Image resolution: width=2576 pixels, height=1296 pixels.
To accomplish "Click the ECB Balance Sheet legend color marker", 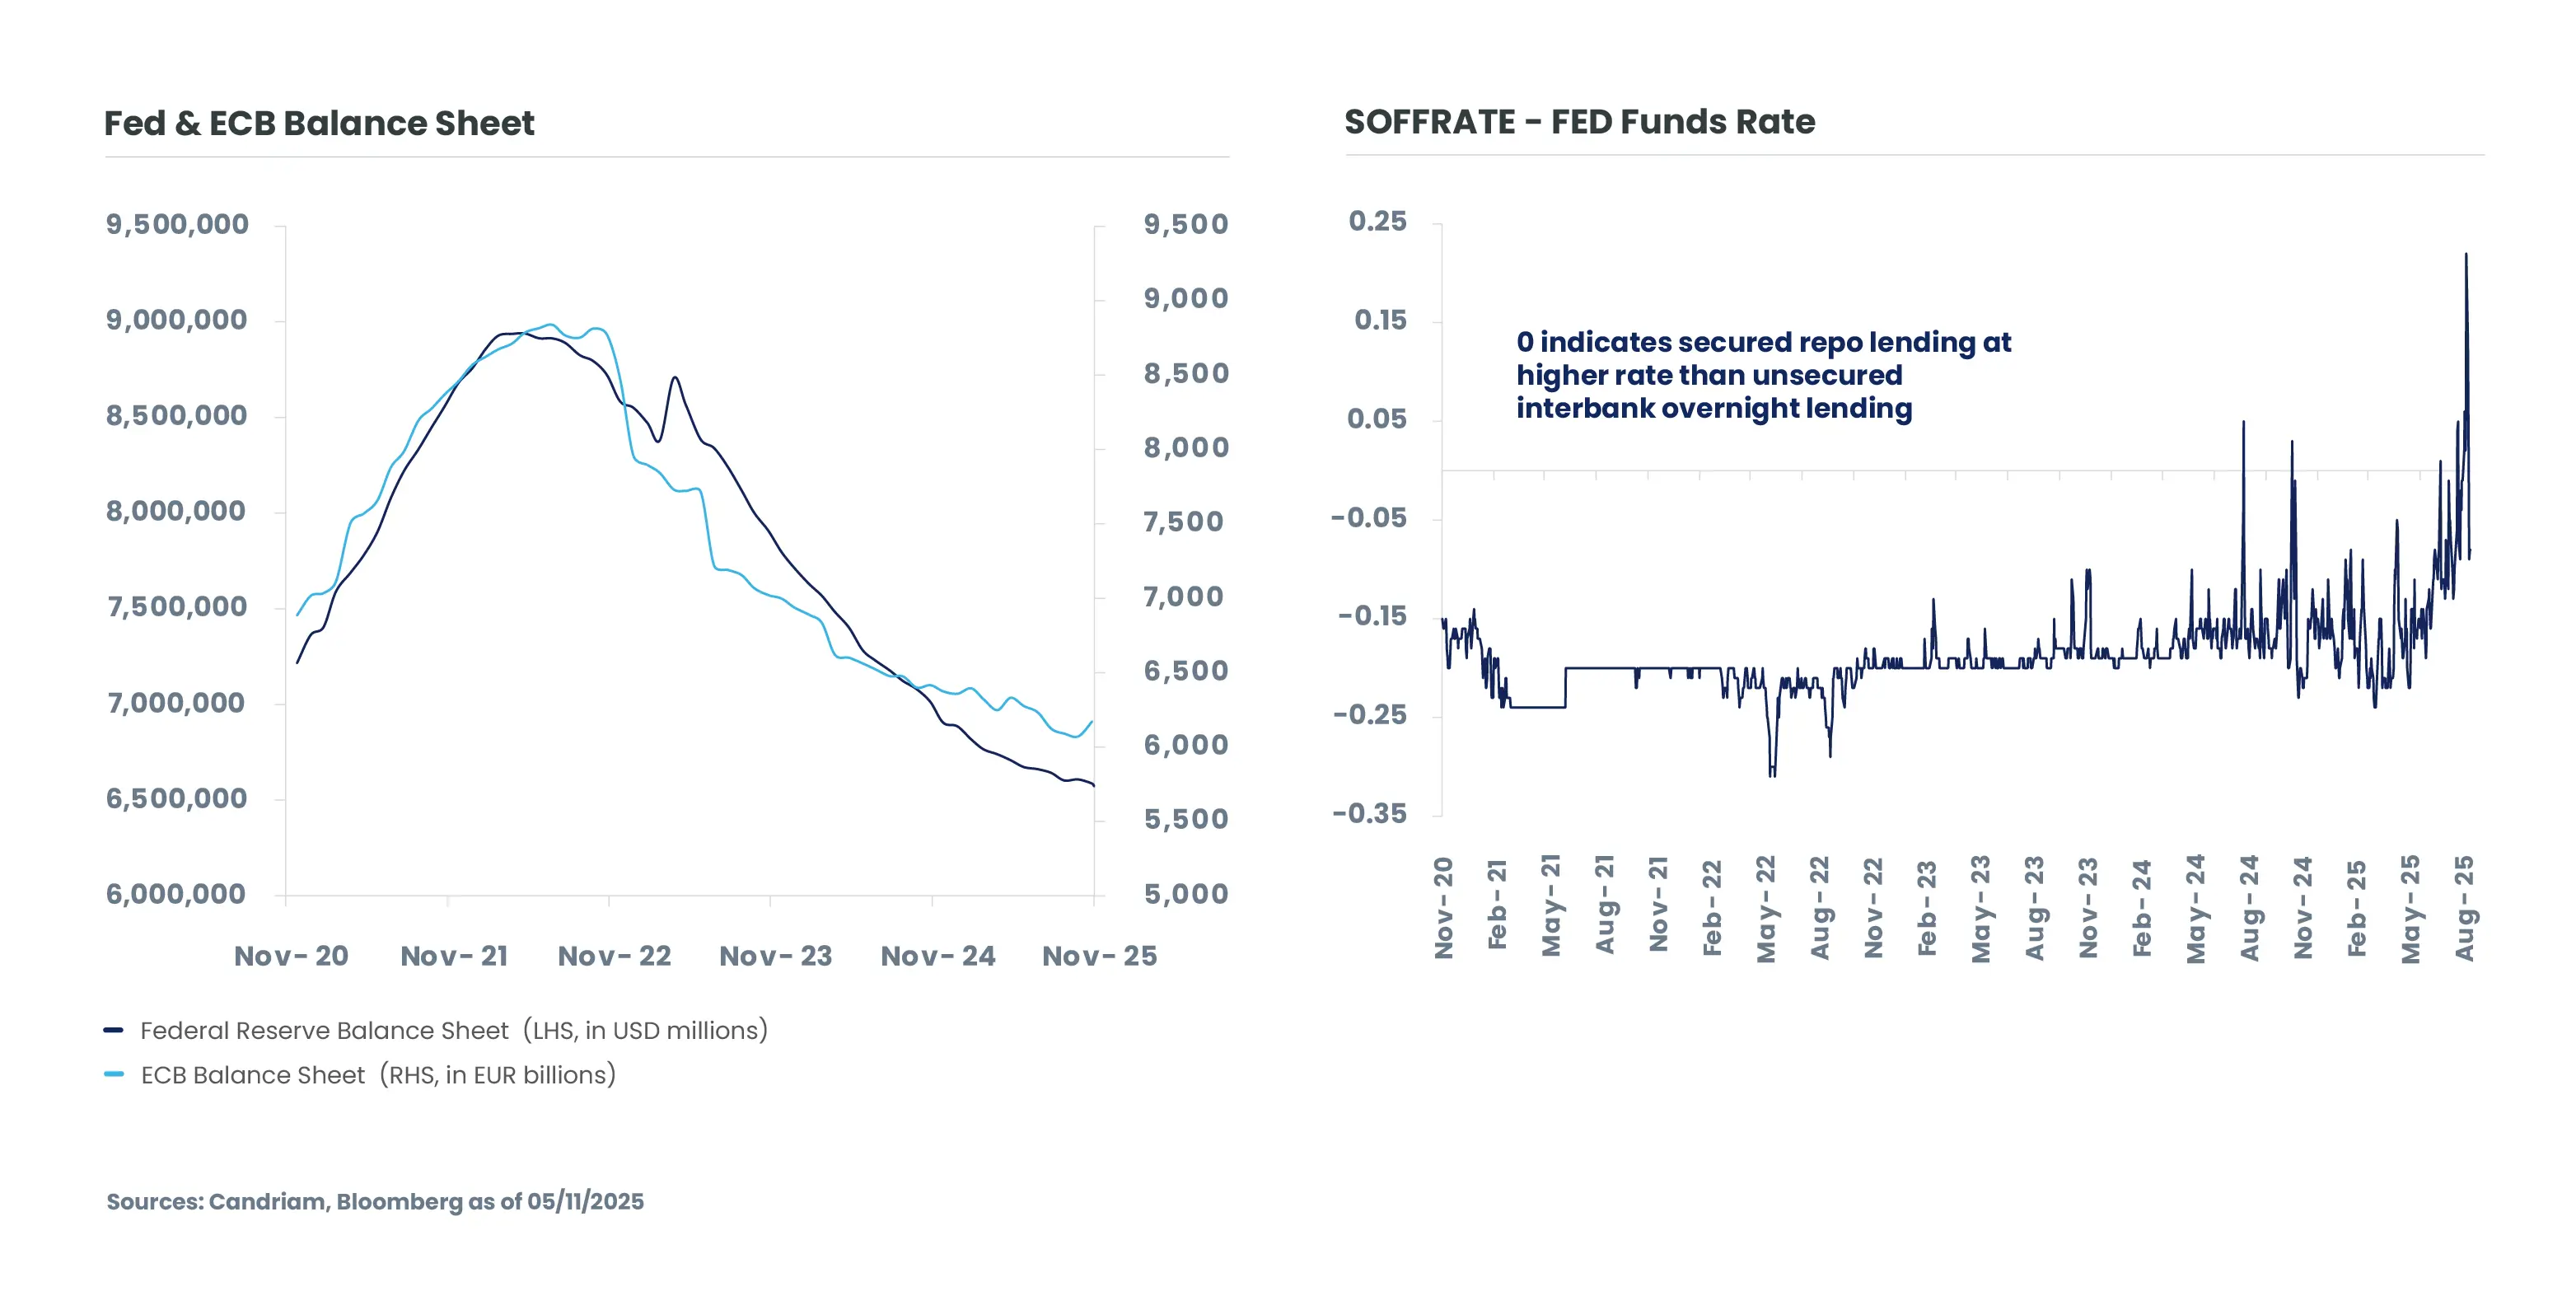I will 113,1074.
